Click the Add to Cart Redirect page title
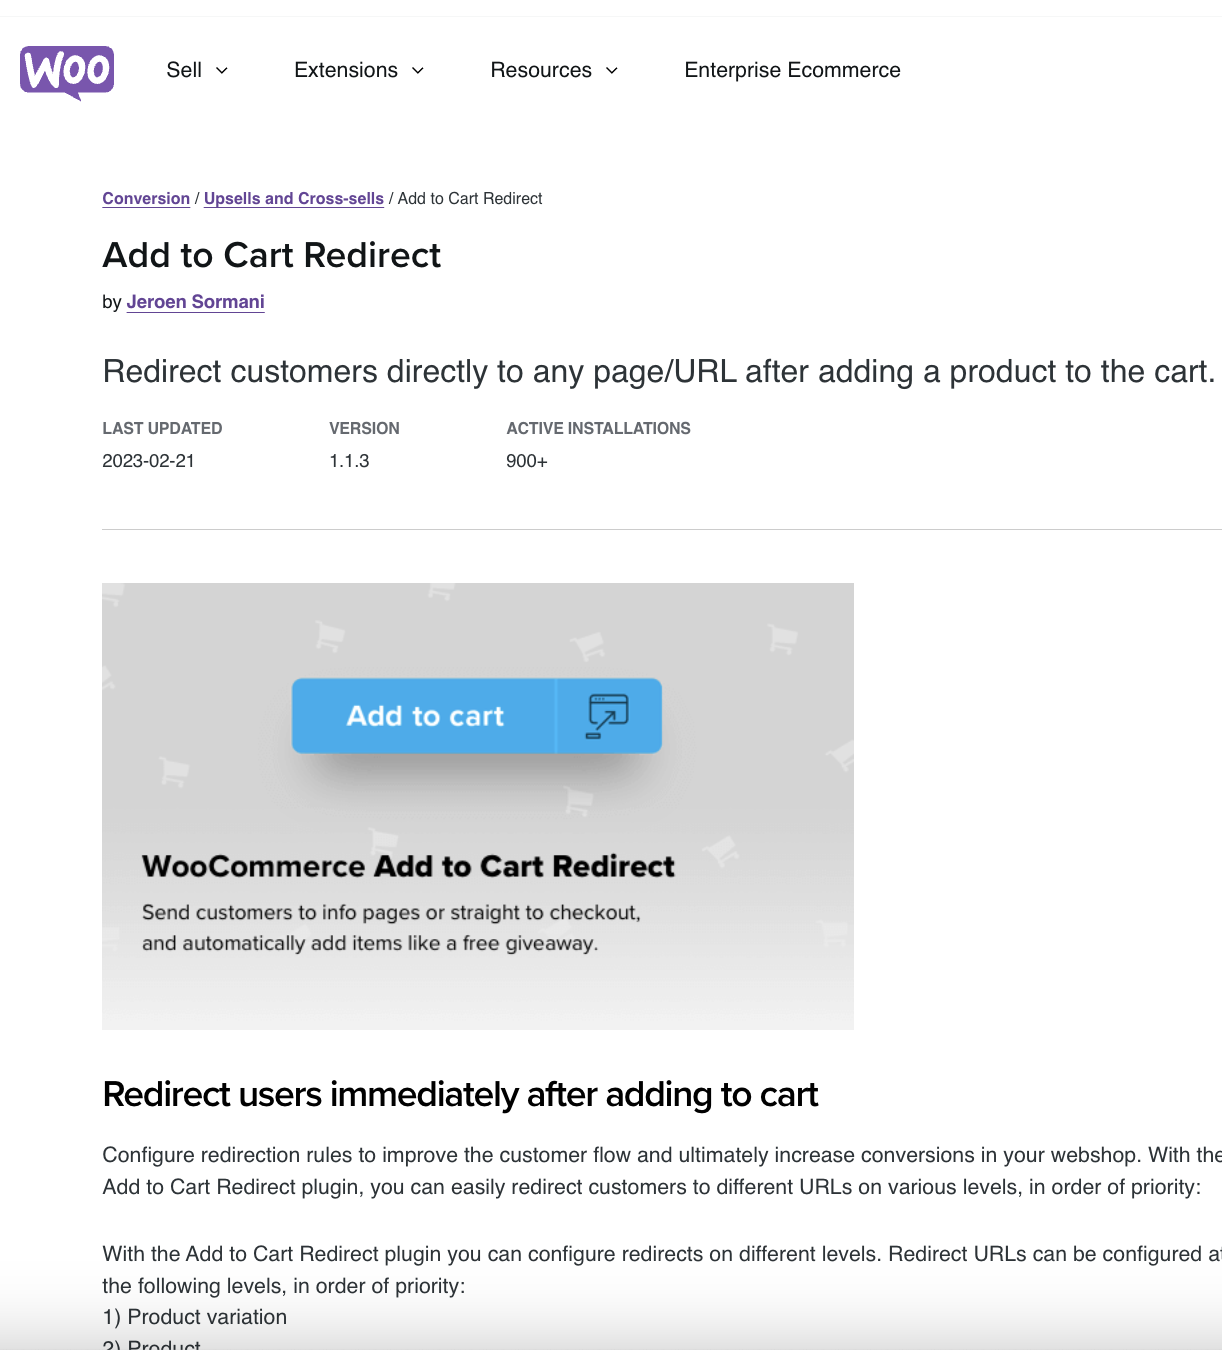This screenshot has height=1350, width=1222. click(x=271, y=256)
